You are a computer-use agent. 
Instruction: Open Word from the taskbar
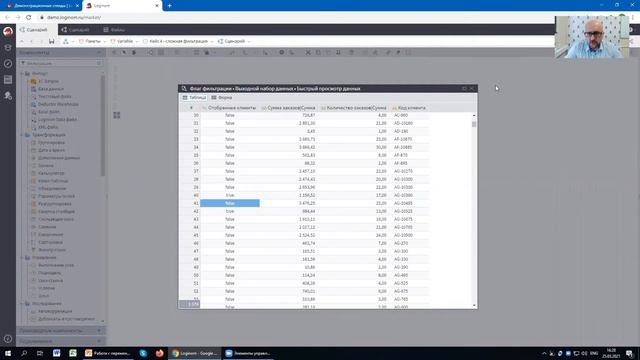point(56,353)
